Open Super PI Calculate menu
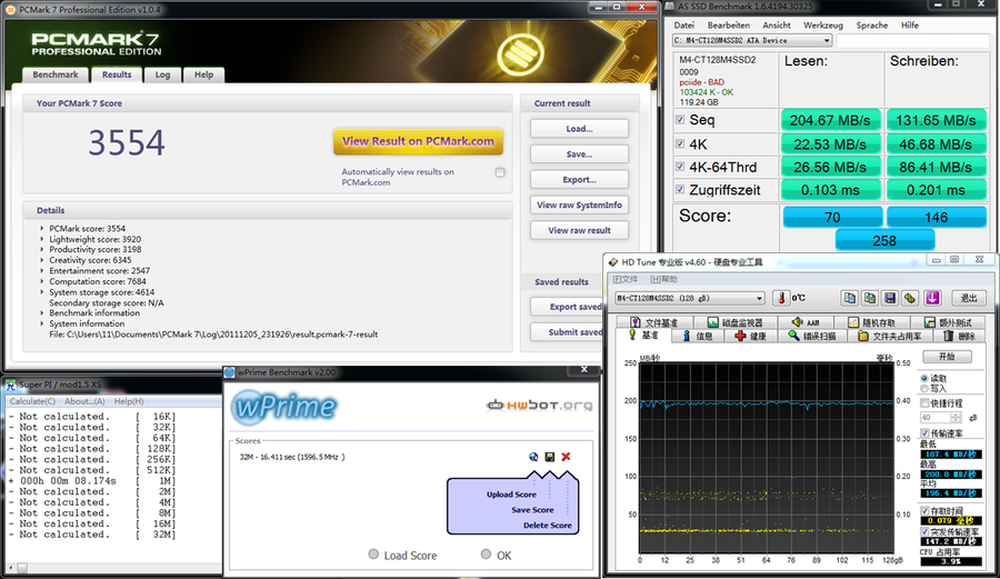This screenshot has width=1000, height=579. point(33,401)
